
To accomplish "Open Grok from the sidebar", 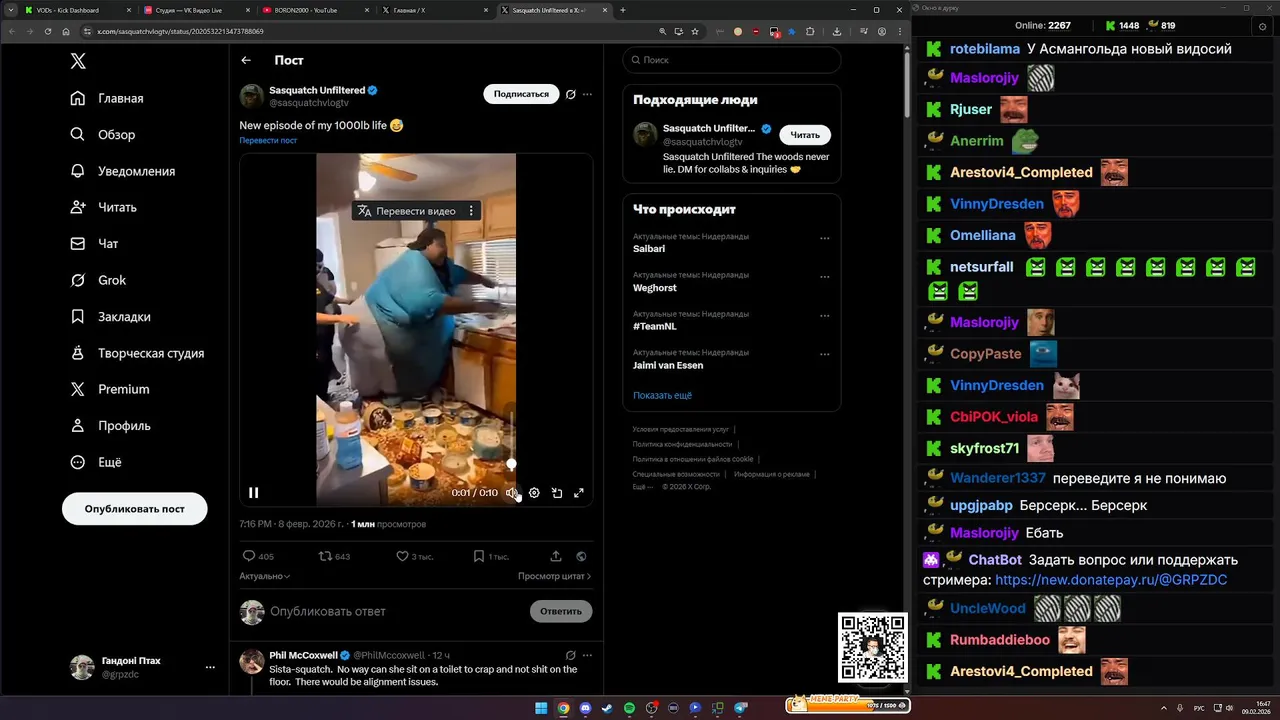I will pyautogui.click(x=98, y=280).
